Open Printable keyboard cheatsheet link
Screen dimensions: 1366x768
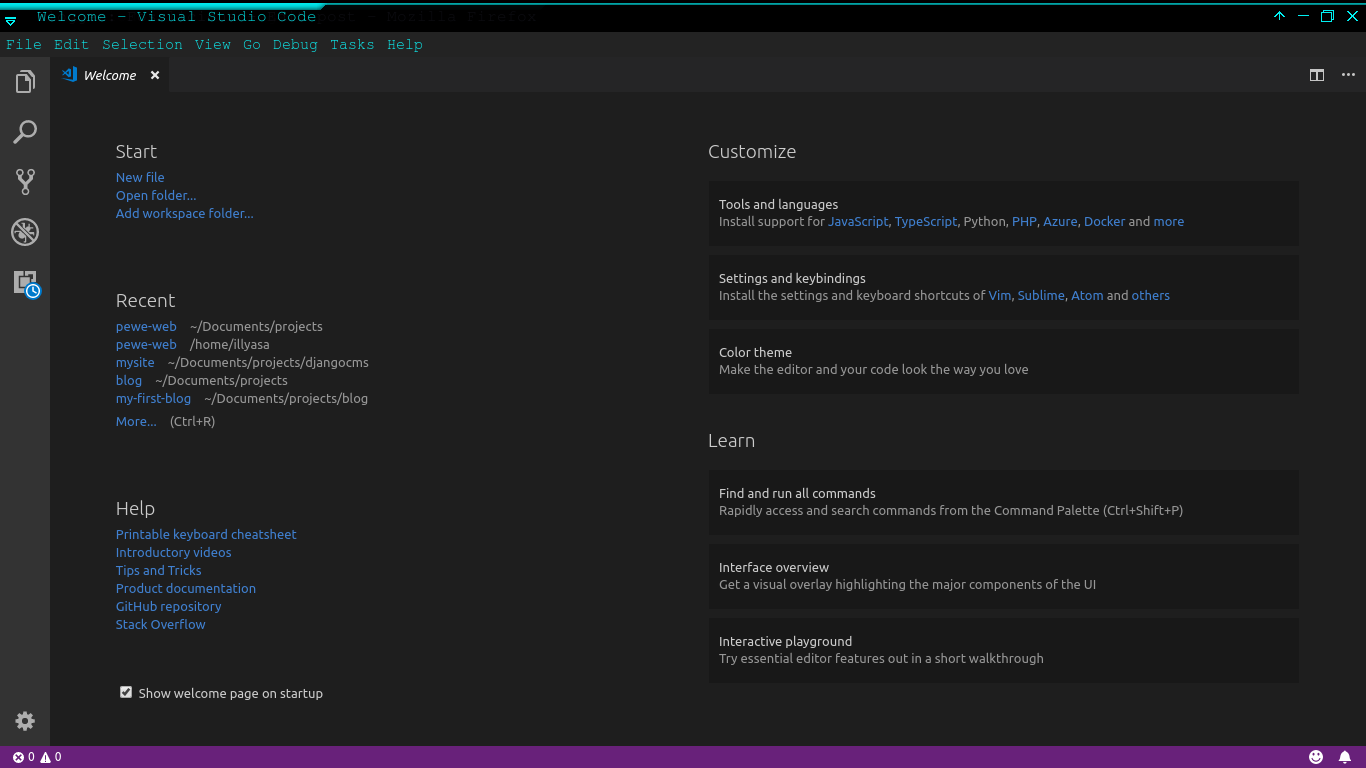[206, 534]
